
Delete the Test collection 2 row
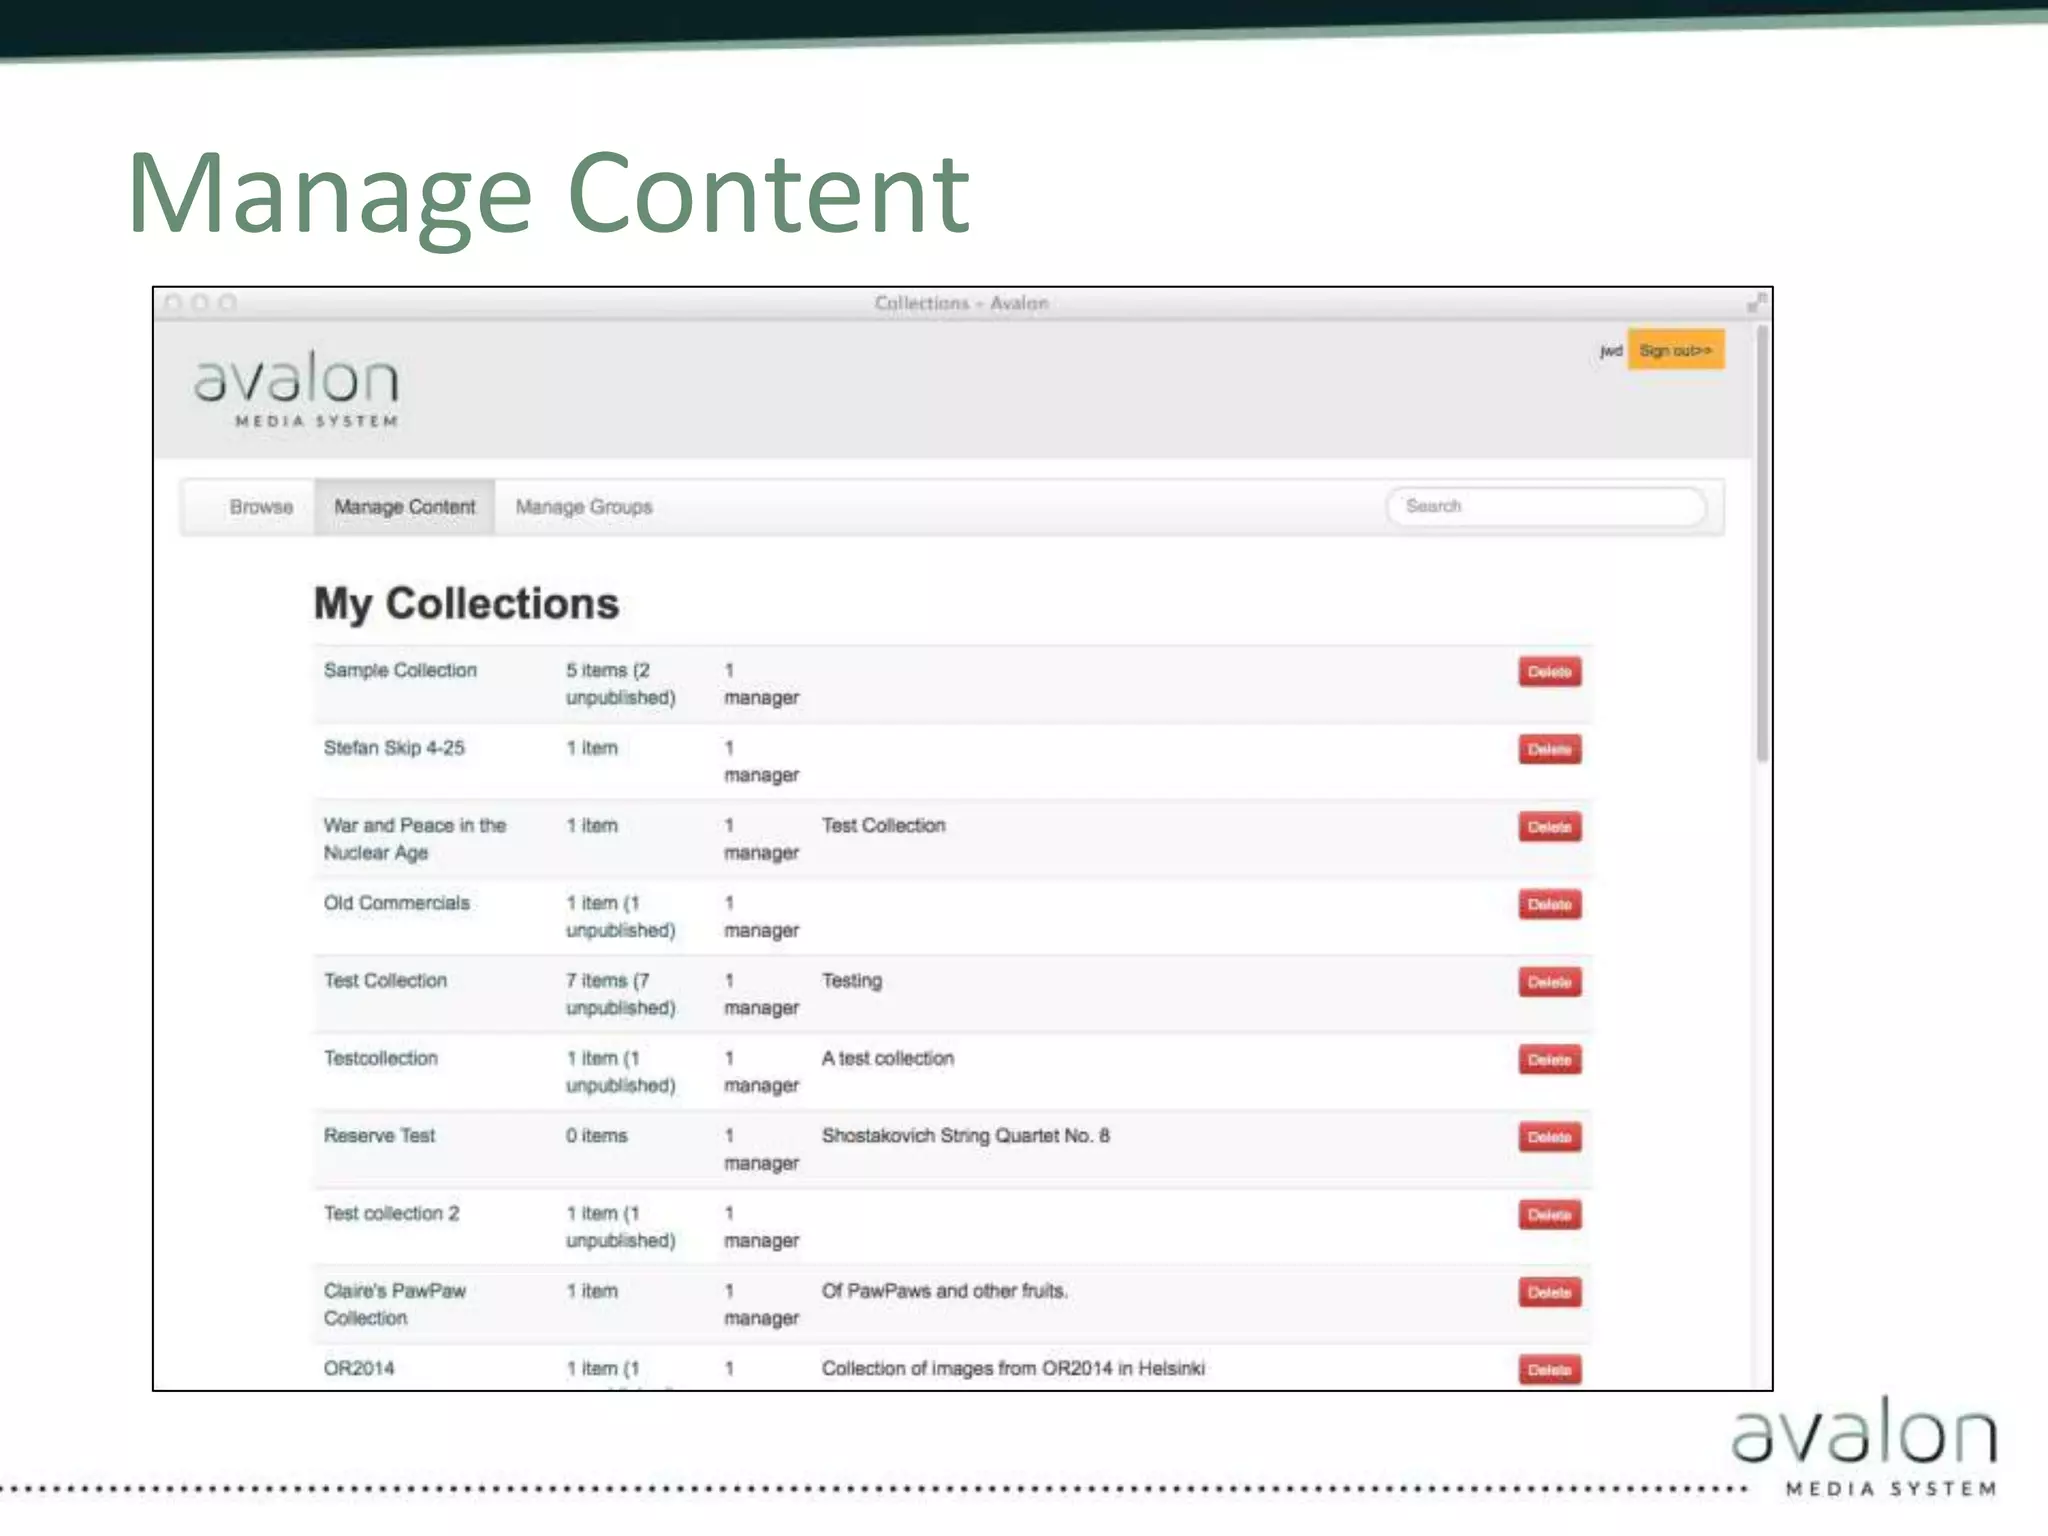coord(1550,1215)
